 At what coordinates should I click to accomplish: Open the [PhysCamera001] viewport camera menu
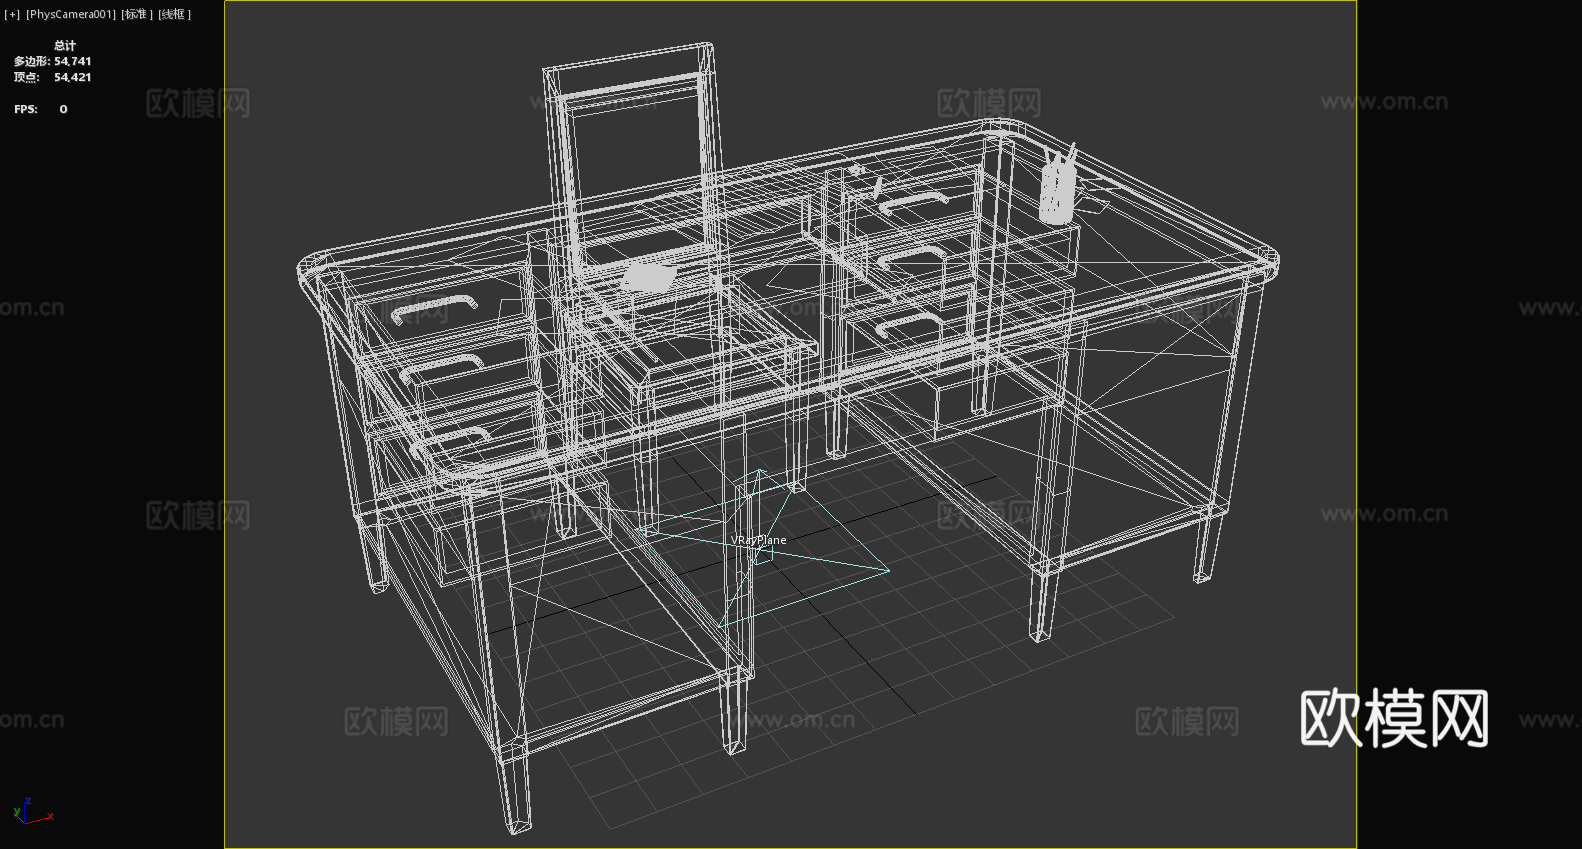(71, 14)
